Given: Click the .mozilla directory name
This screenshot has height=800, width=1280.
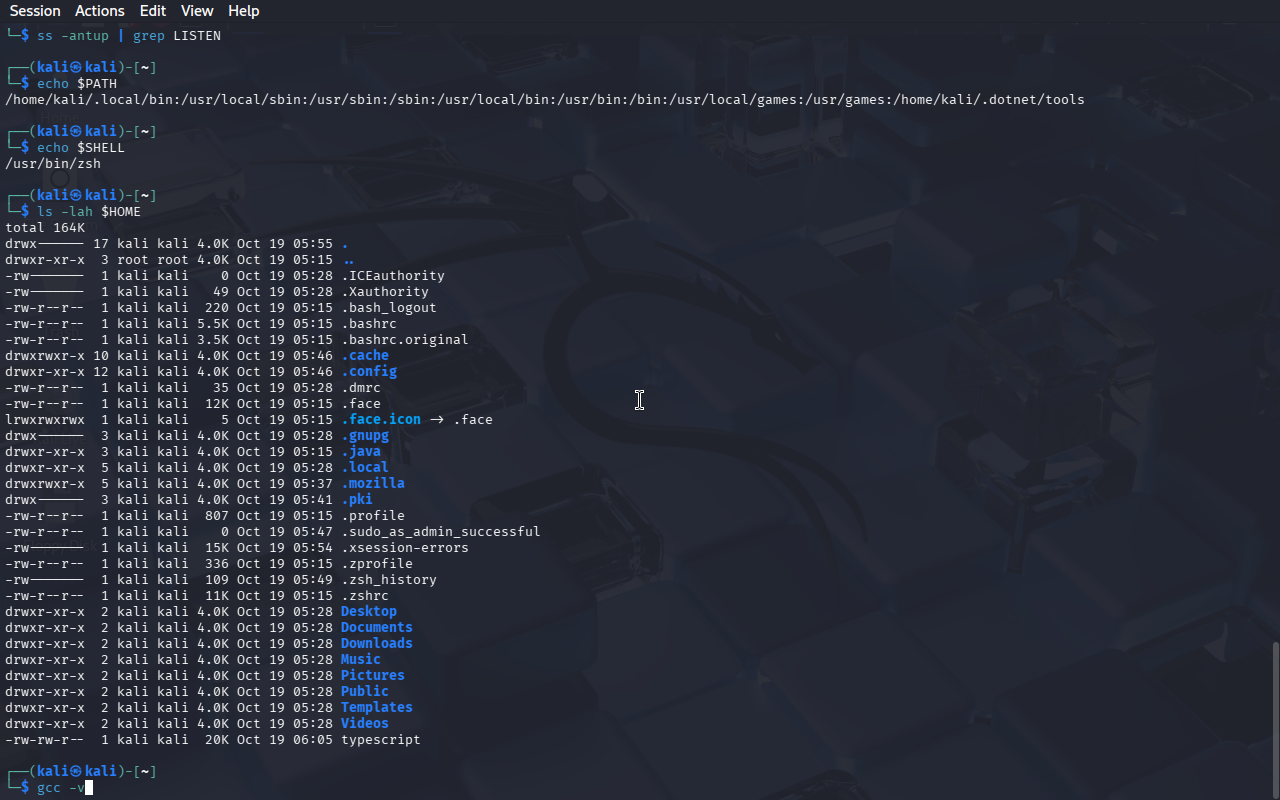Looking at the screenshot, I should pyautogui.click(x=372, y=483).
